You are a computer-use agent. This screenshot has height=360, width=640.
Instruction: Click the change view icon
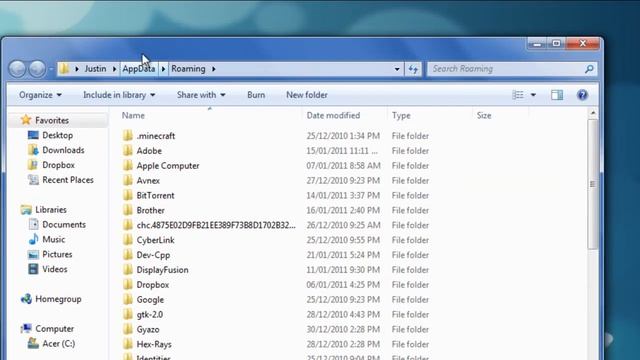point(518,95)
